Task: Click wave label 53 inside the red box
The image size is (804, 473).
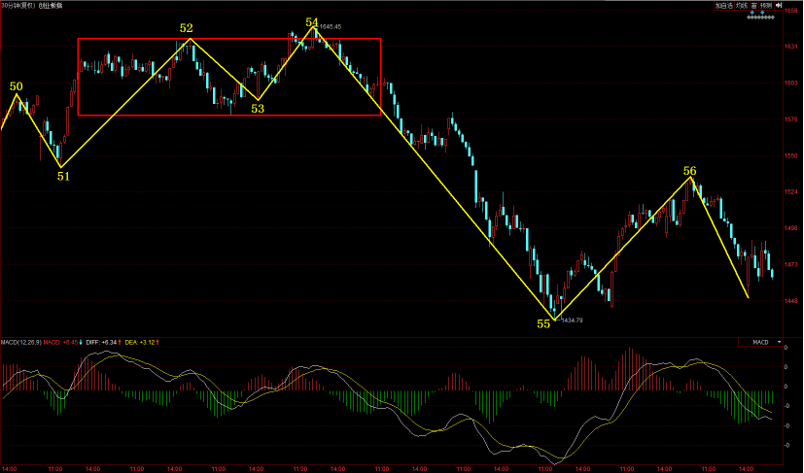Action: coord(258,109)
